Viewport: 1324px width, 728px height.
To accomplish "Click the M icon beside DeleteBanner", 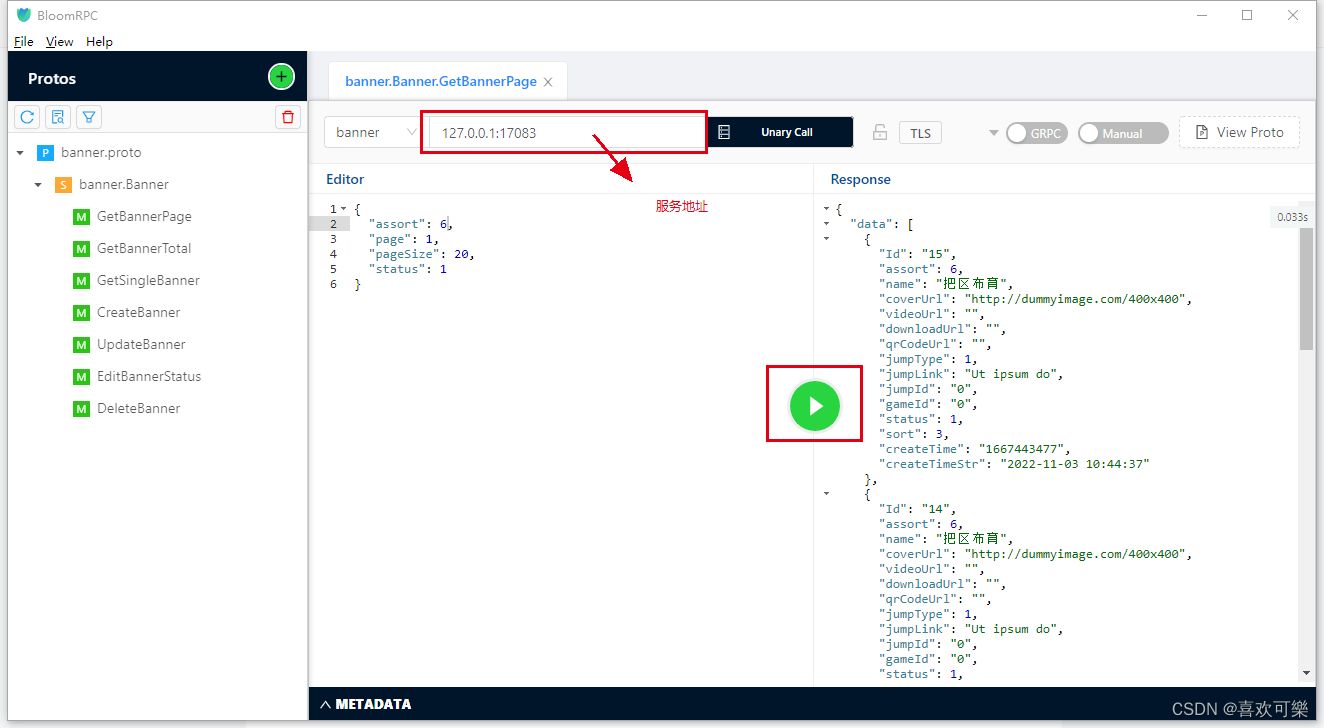I will coord(81,409).
